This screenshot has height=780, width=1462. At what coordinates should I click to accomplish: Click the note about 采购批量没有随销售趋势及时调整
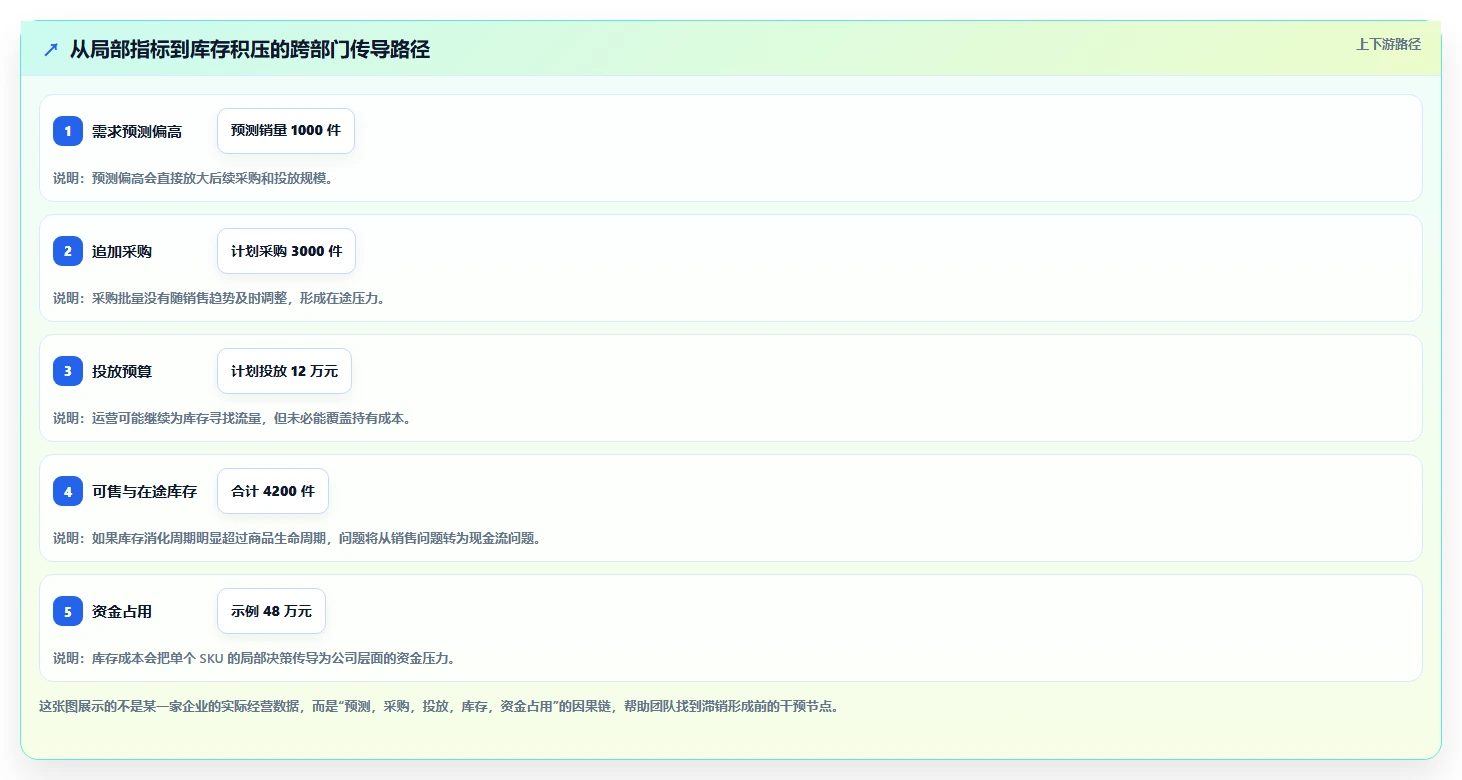point(219,298)
